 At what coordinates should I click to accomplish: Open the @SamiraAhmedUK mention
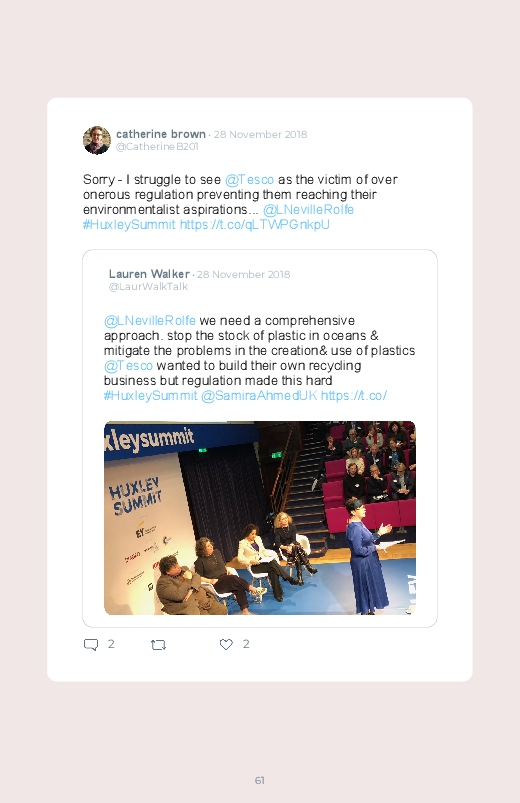pos(259,395)
